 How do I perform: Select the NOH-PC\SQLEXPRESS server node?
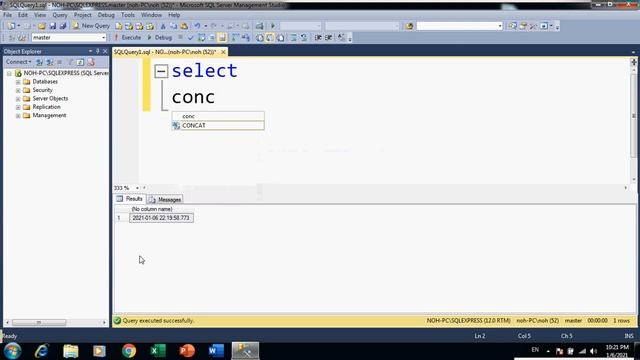coord(65,73)
